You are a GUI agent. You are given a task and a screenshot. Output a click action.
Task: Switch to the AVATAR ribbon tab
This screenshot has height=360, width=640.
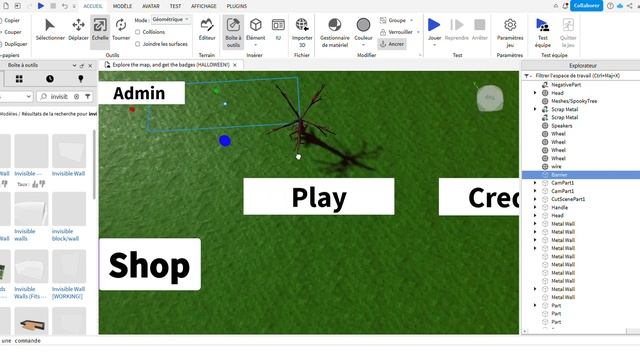(151, 6)
